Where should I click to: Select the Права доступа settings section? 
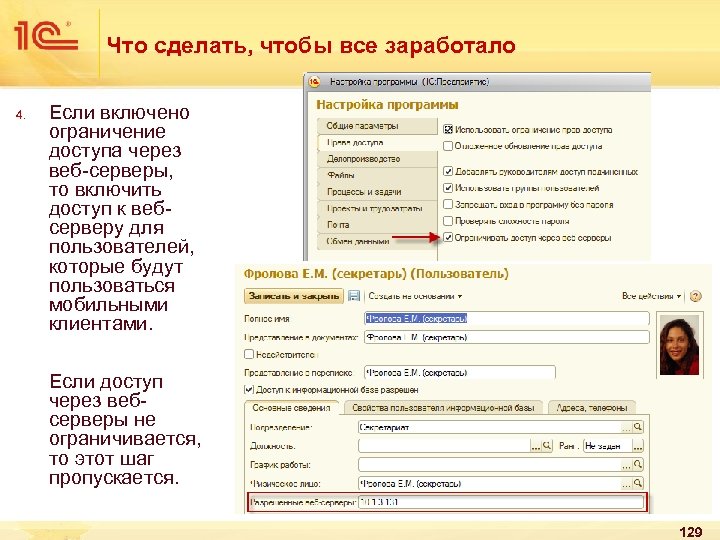(x=377, y=142)
